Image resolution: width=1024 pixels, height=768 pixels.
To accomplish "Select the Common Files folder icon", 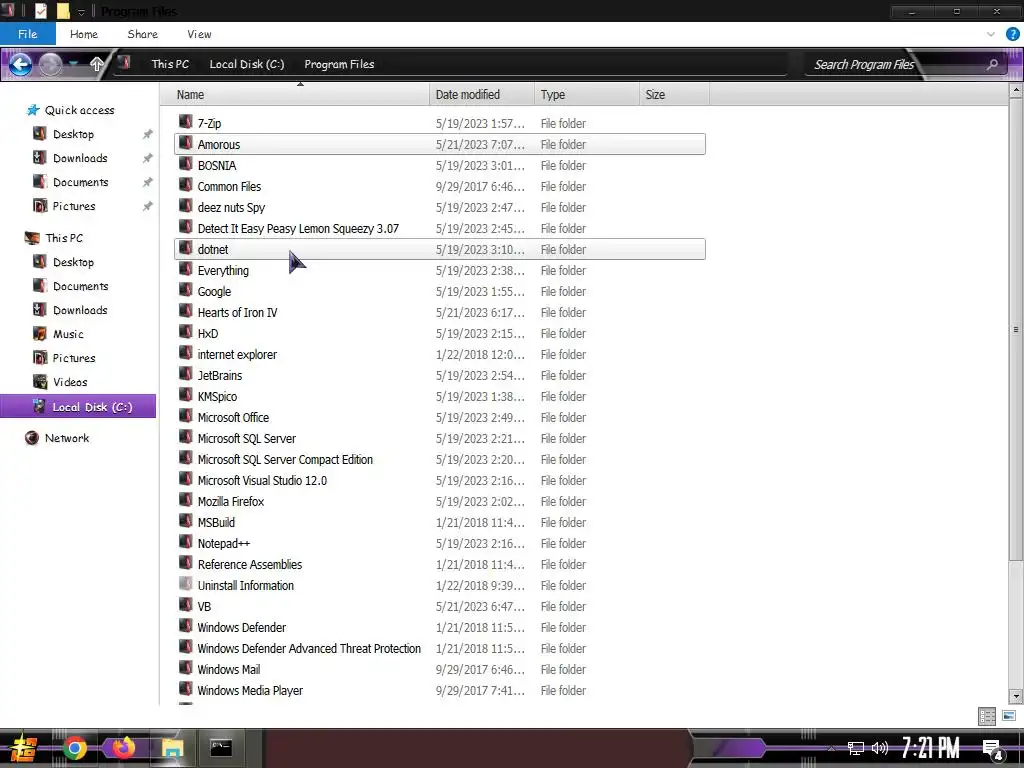I will 185,185.
